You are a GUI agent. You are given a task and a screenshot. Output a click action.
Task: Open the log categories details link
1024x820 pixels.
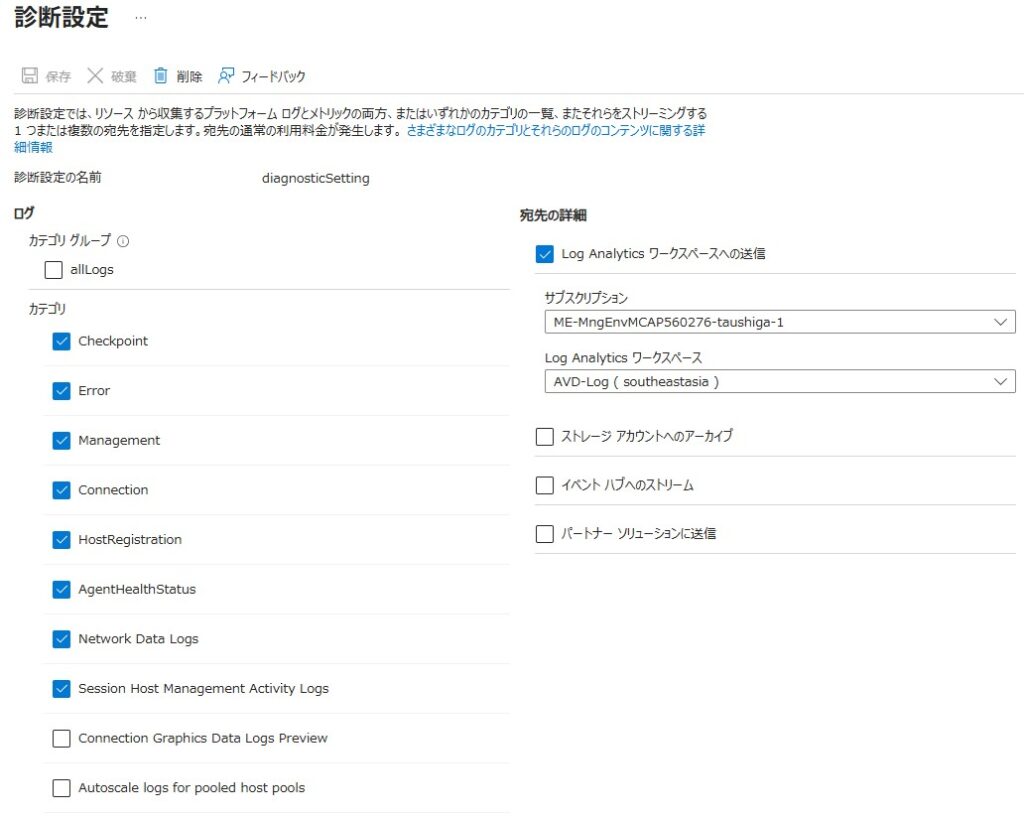tap(555, 131)
